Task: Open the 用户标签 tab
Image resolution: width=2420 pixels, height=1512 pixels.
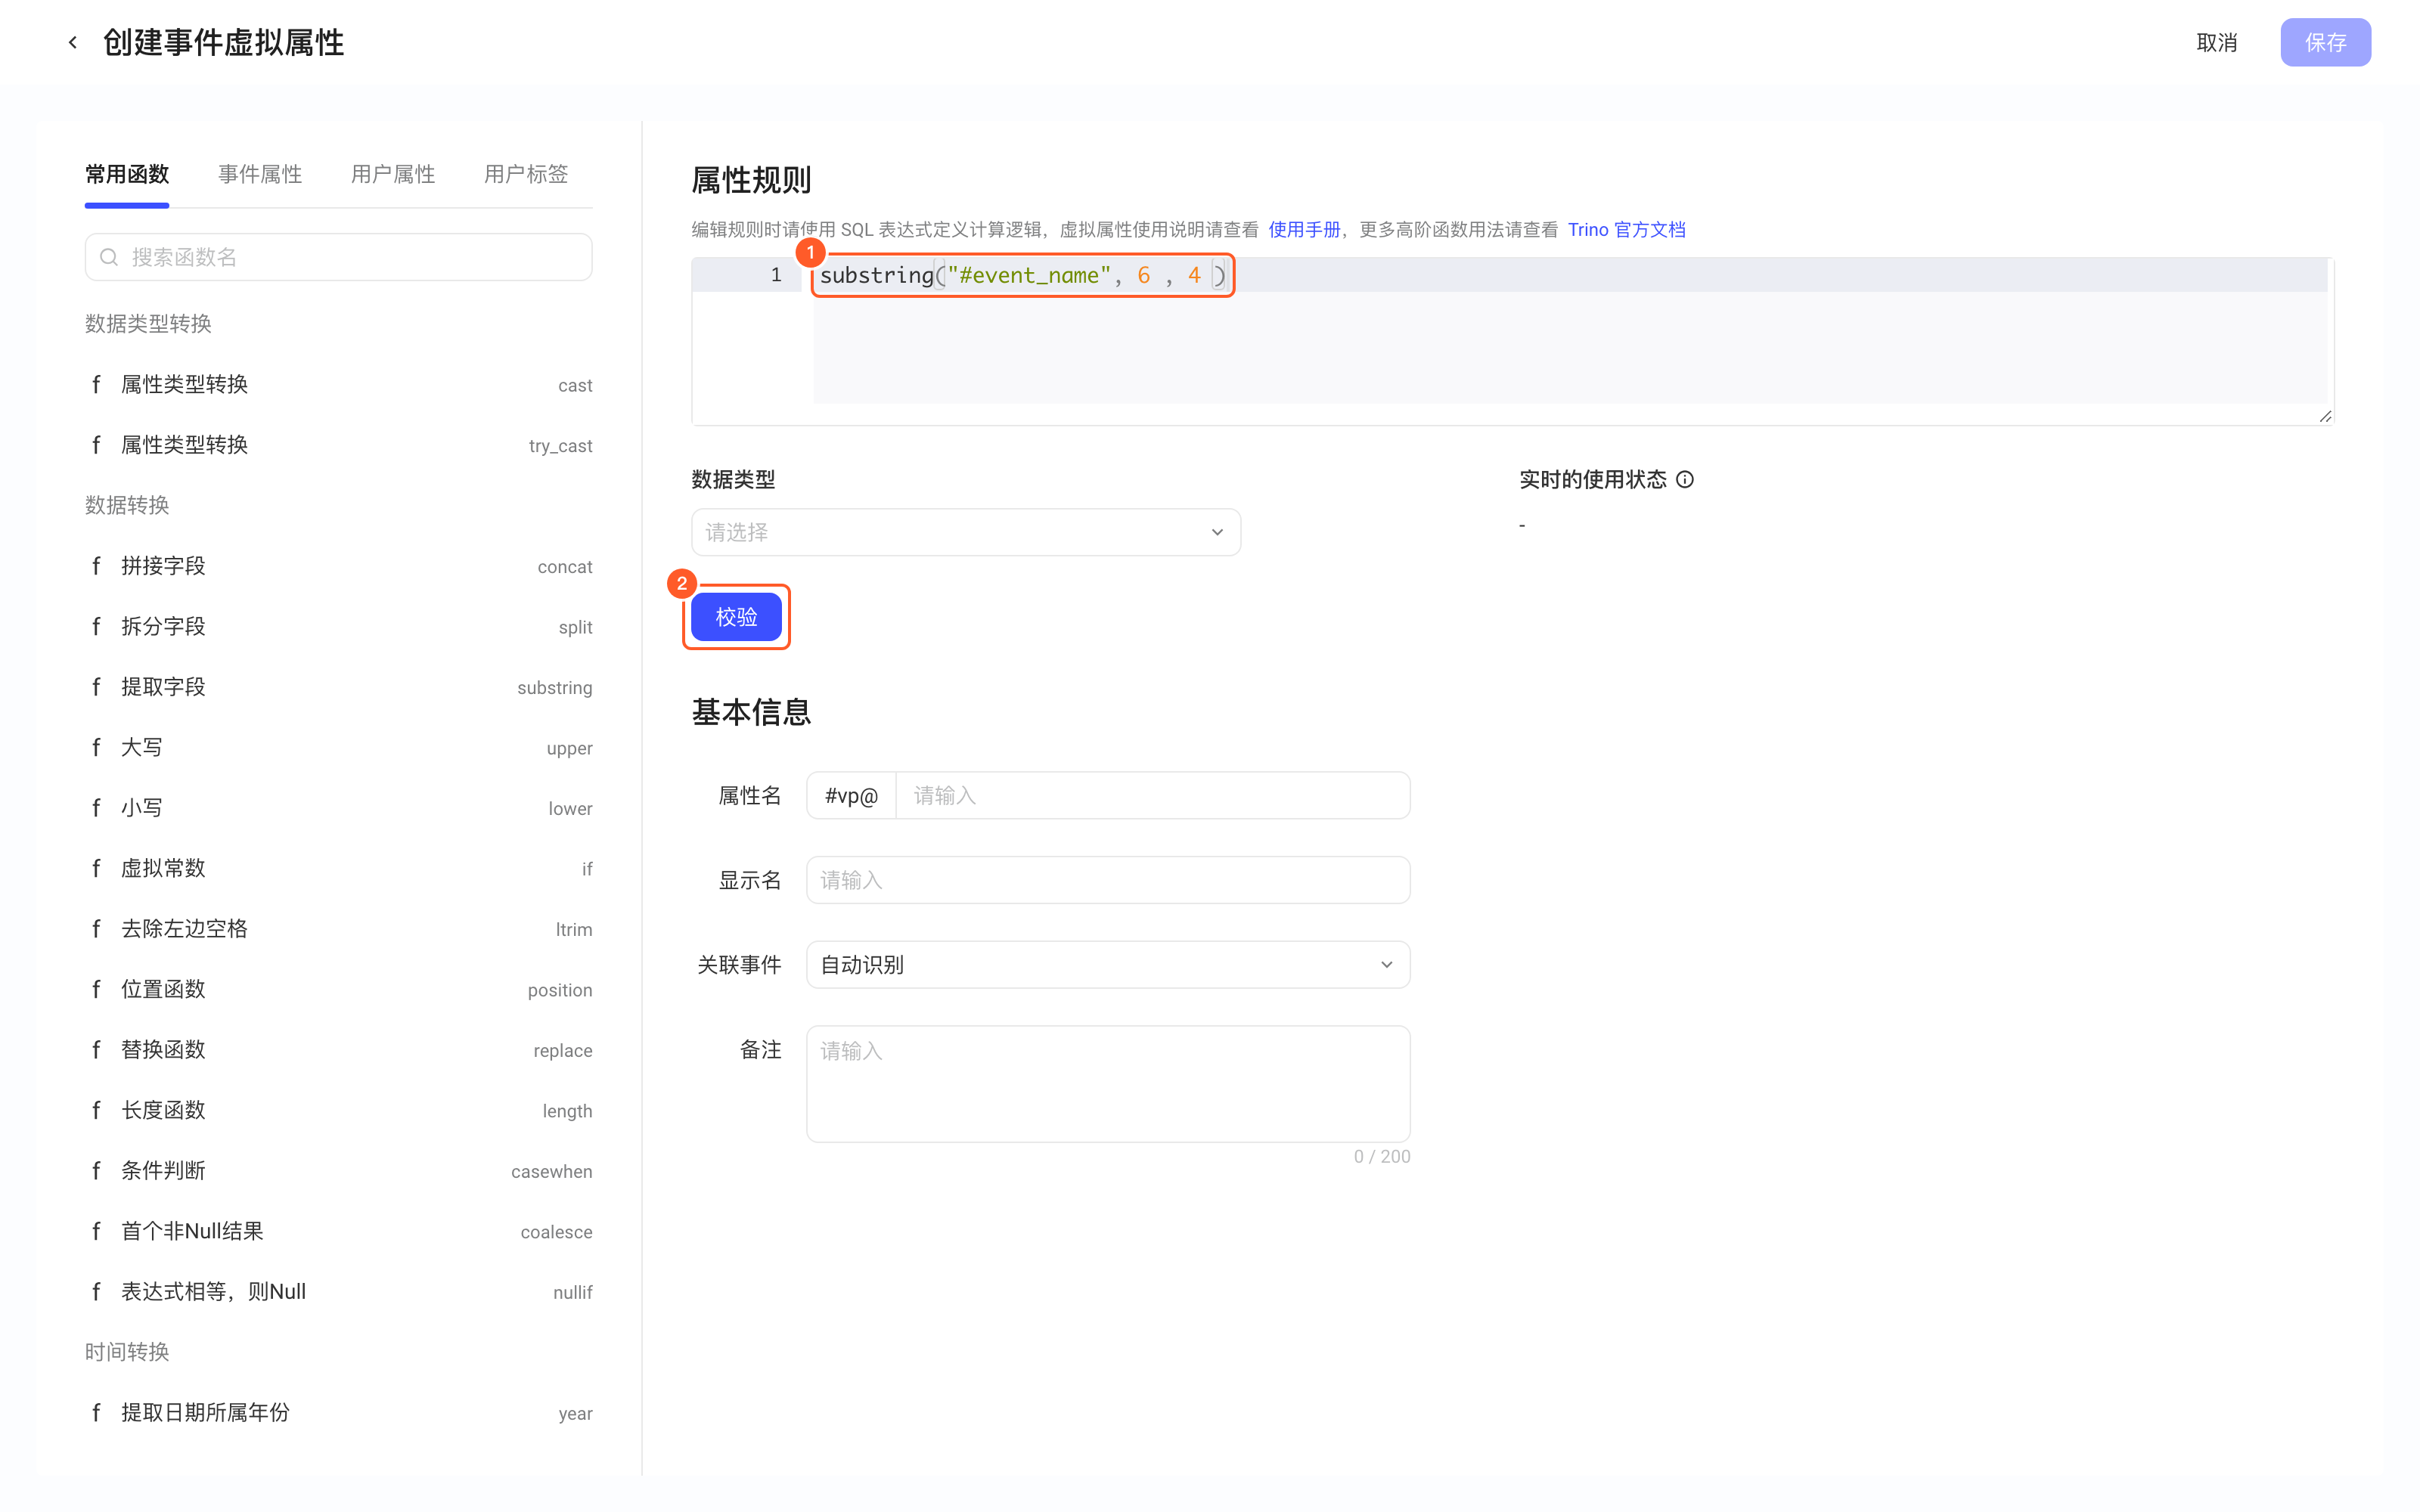Action: [526, 174]
